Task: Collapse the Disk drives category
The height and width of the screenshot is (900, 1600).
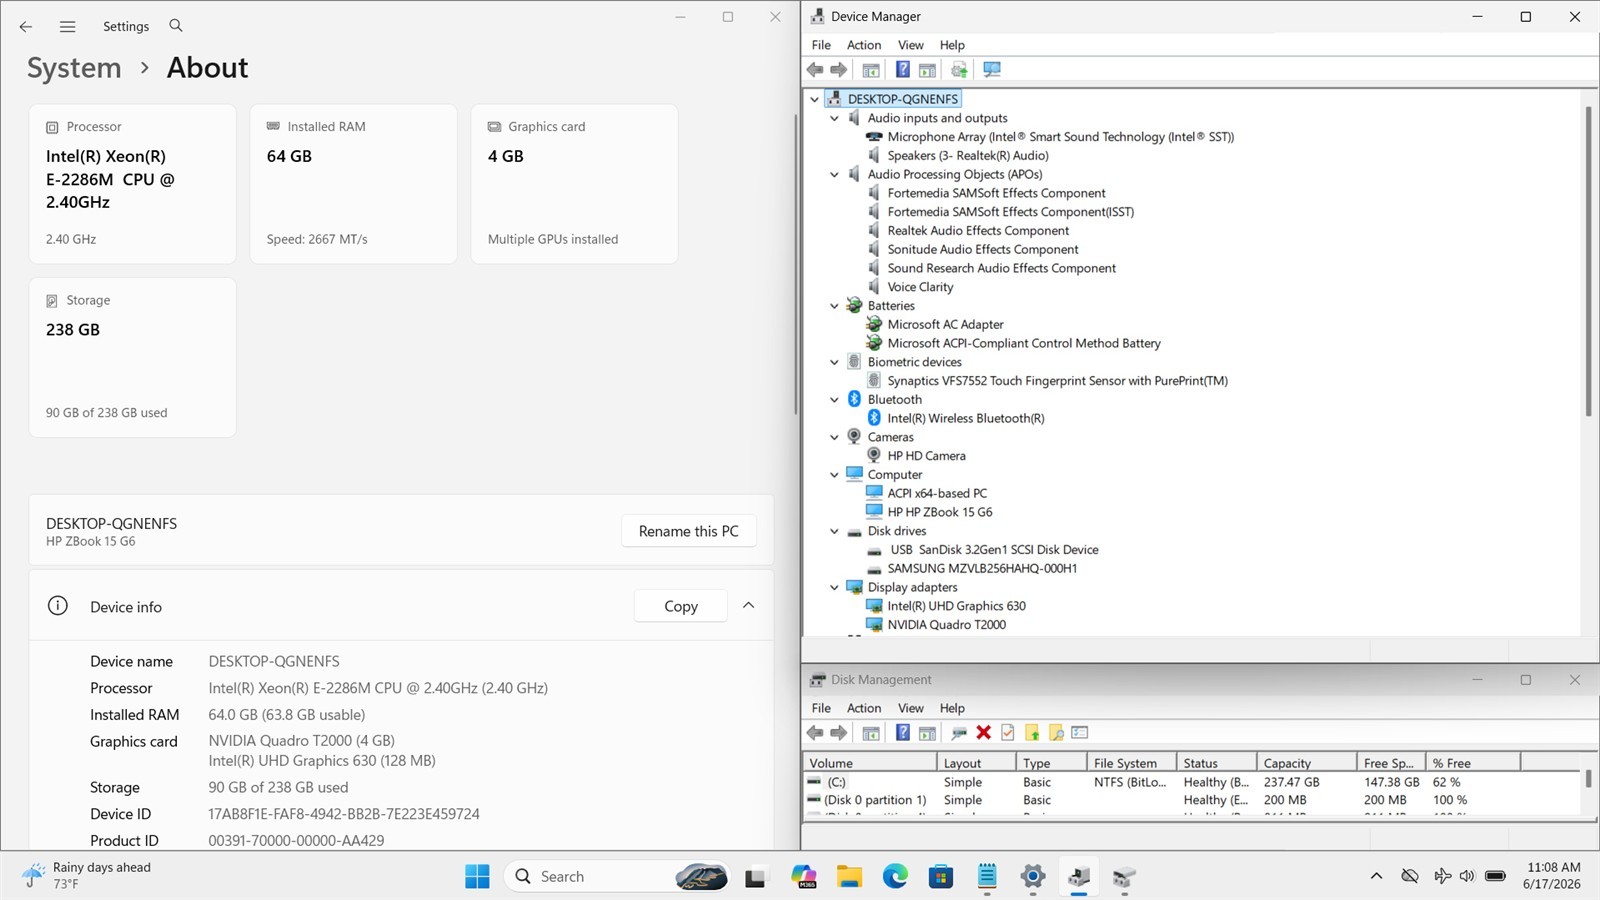Action: click(x=835, y=531)
